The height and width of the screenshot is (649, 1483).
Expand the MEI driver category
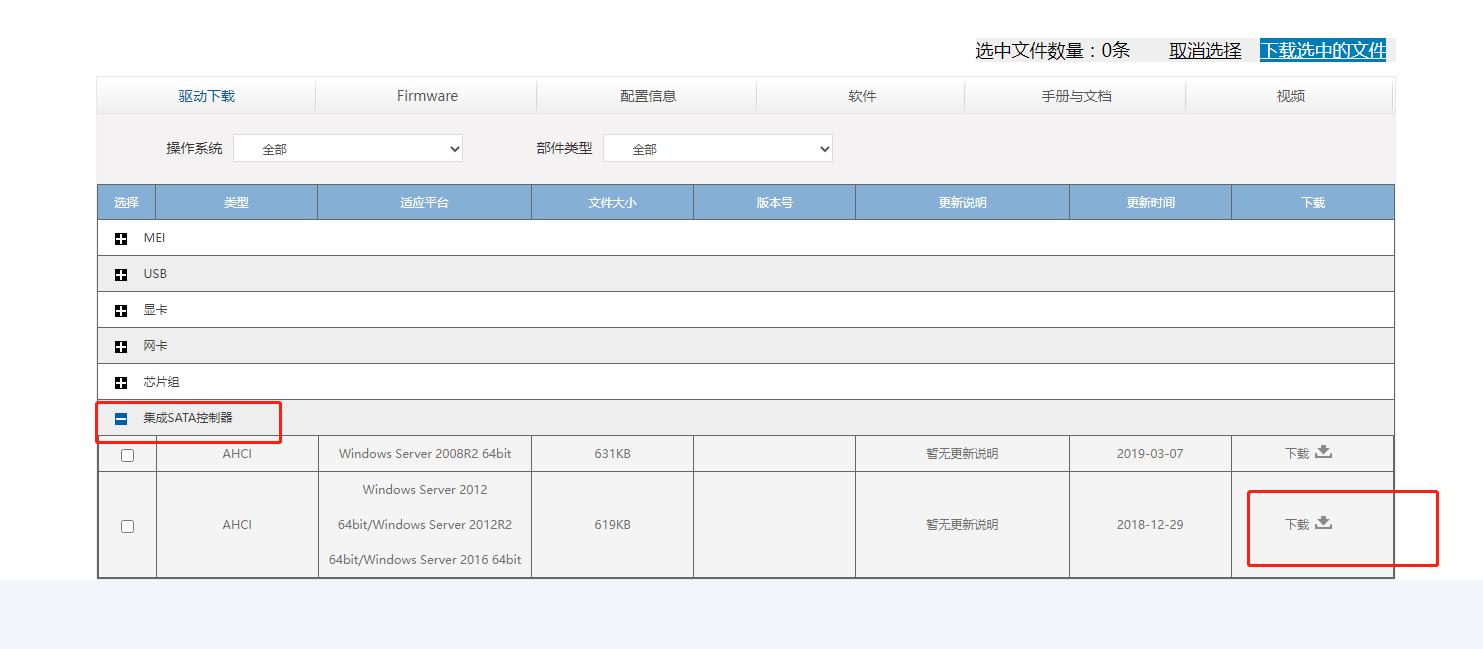[121, 239]
